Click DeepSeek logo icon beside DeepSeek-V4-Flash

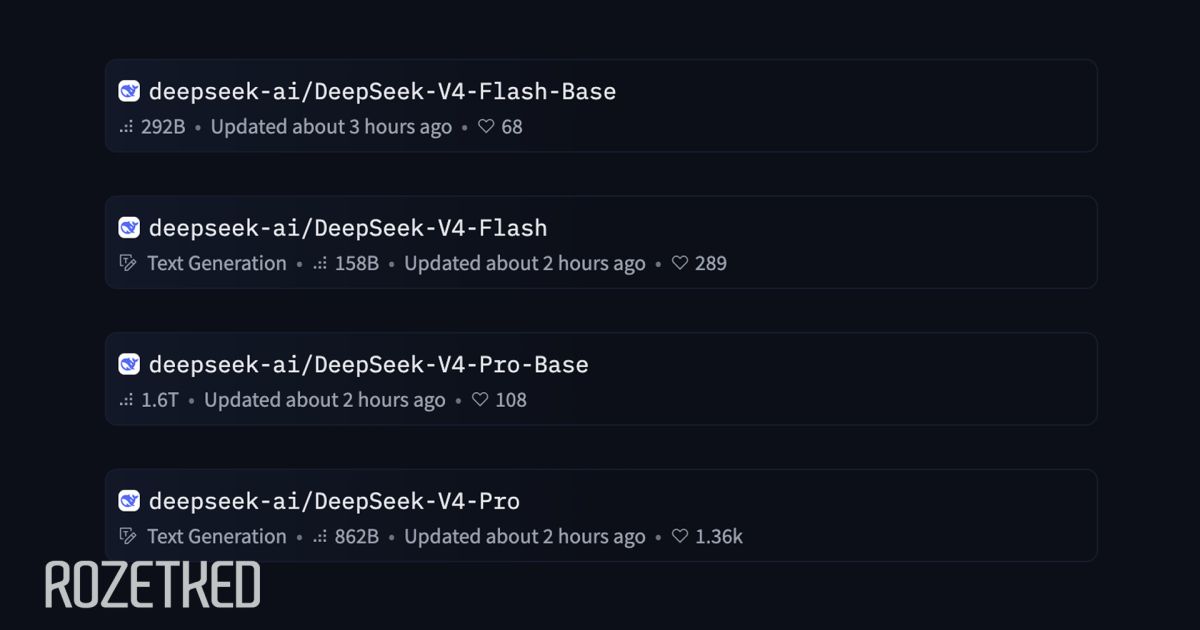click(x=129, y=228)
